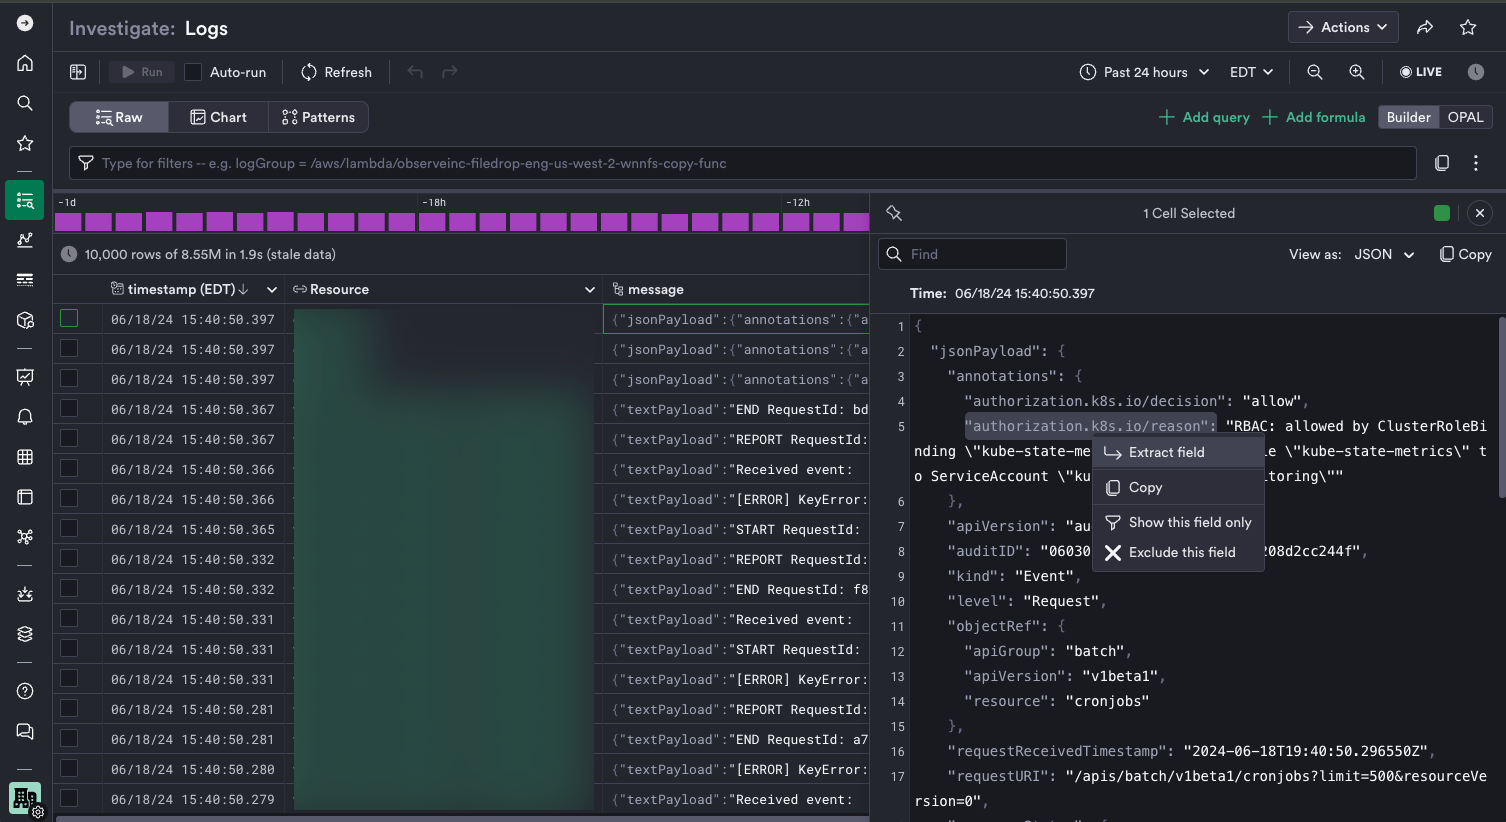Click the Run button

pyautogui.click(x=142, y=72)
